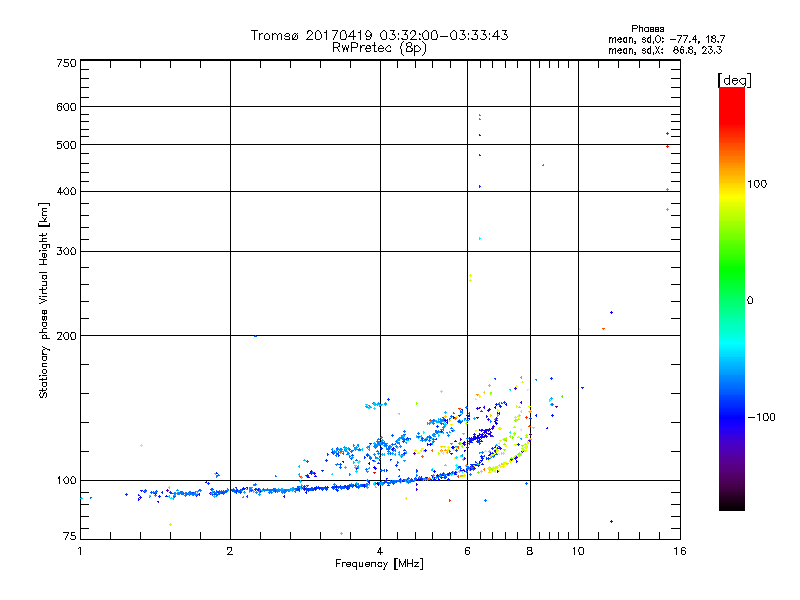The height and width of the screenshot is (600, 800).
Task: Click the "mean, sd,X: 86.8, 23.3" text
Action: [x=665, y=50]
